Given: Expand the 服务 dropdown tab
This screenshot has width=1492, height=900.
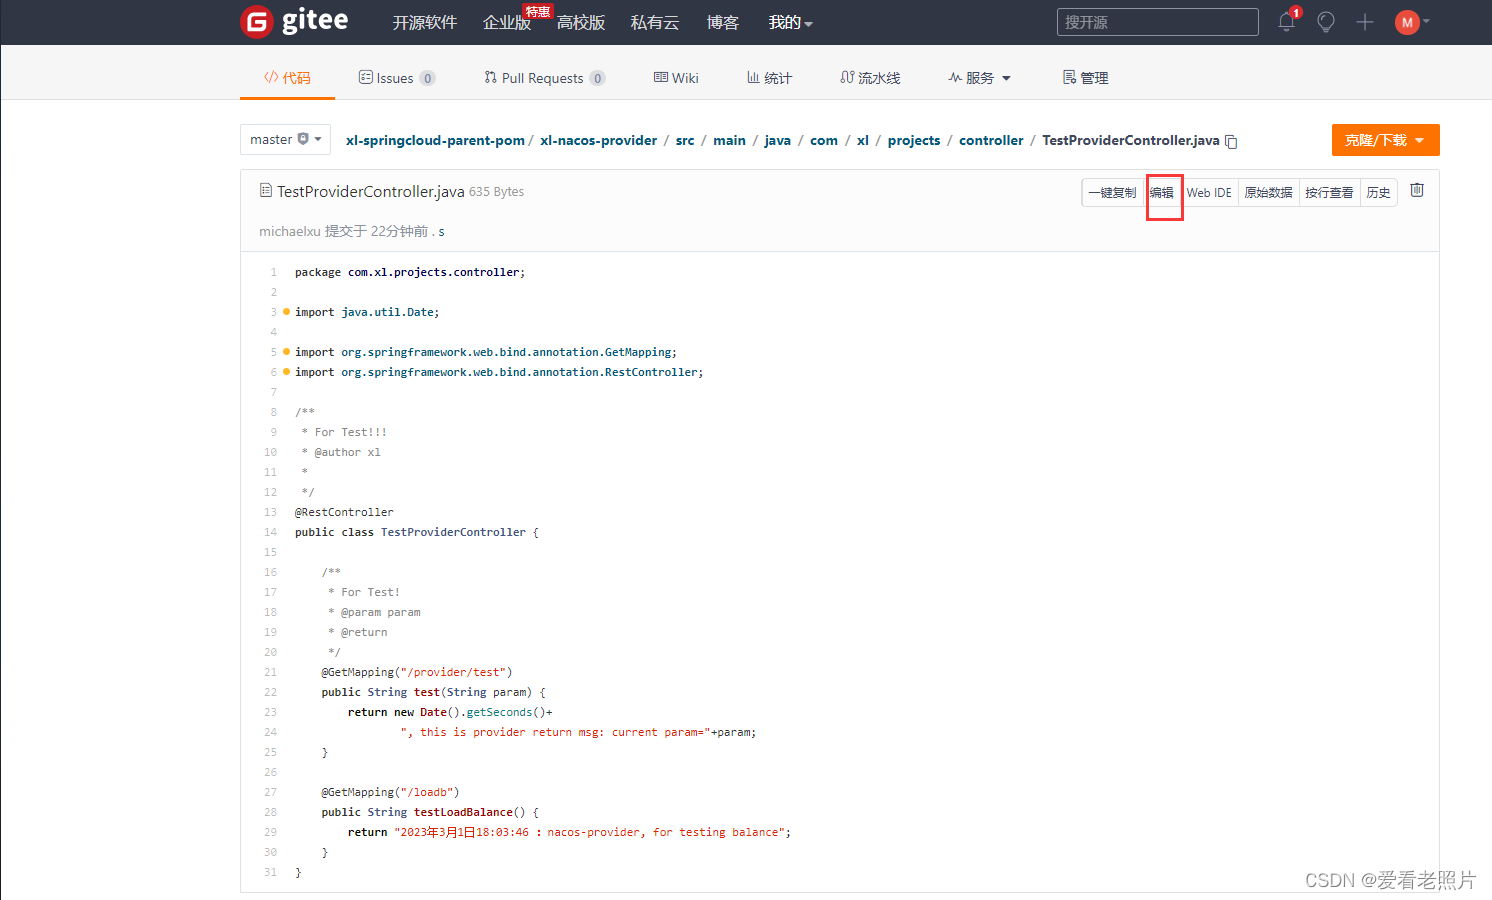Looking at the screenshot, I should (980, 78).
